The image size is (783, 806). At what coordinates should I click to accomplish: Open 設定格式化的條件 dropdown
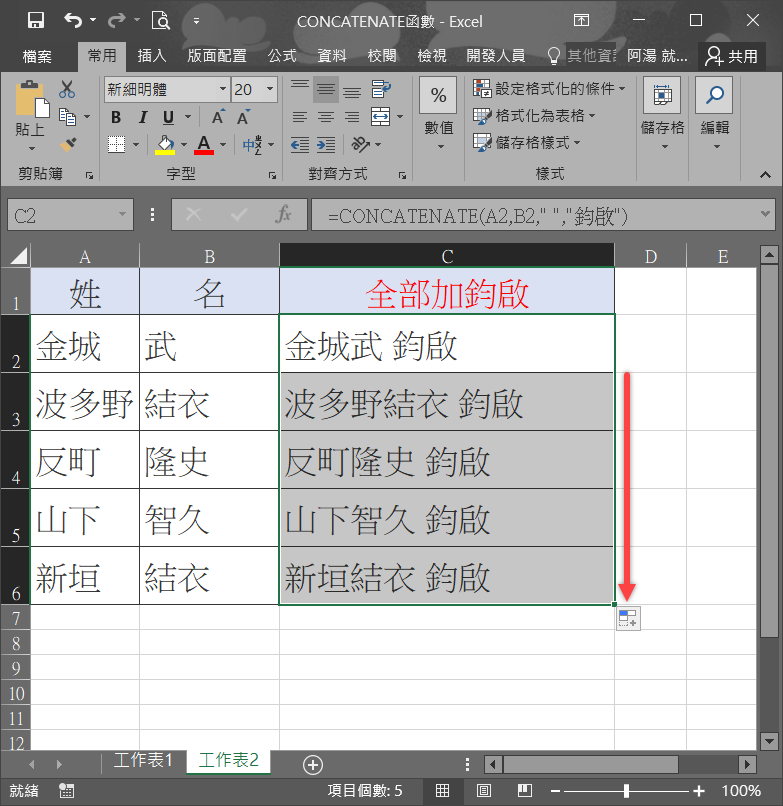coord(549,88)
